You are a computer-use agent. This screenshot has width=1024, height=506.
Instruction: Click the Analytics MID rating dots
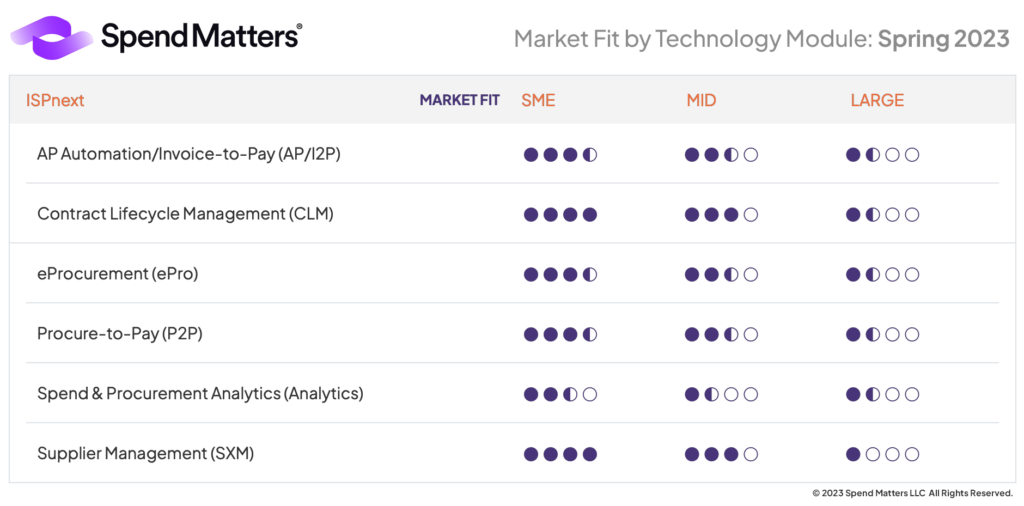(721, 394)
